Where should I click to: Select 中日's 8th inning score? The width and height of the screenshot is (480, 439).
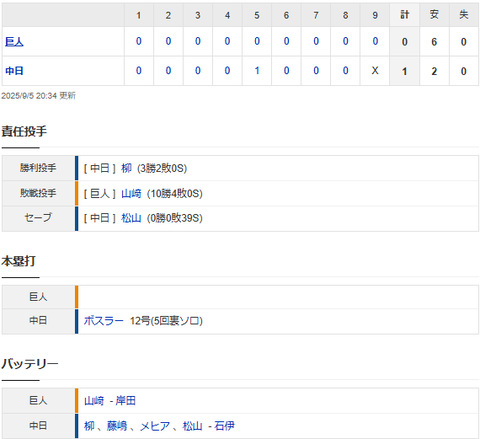tap(345, 71)
